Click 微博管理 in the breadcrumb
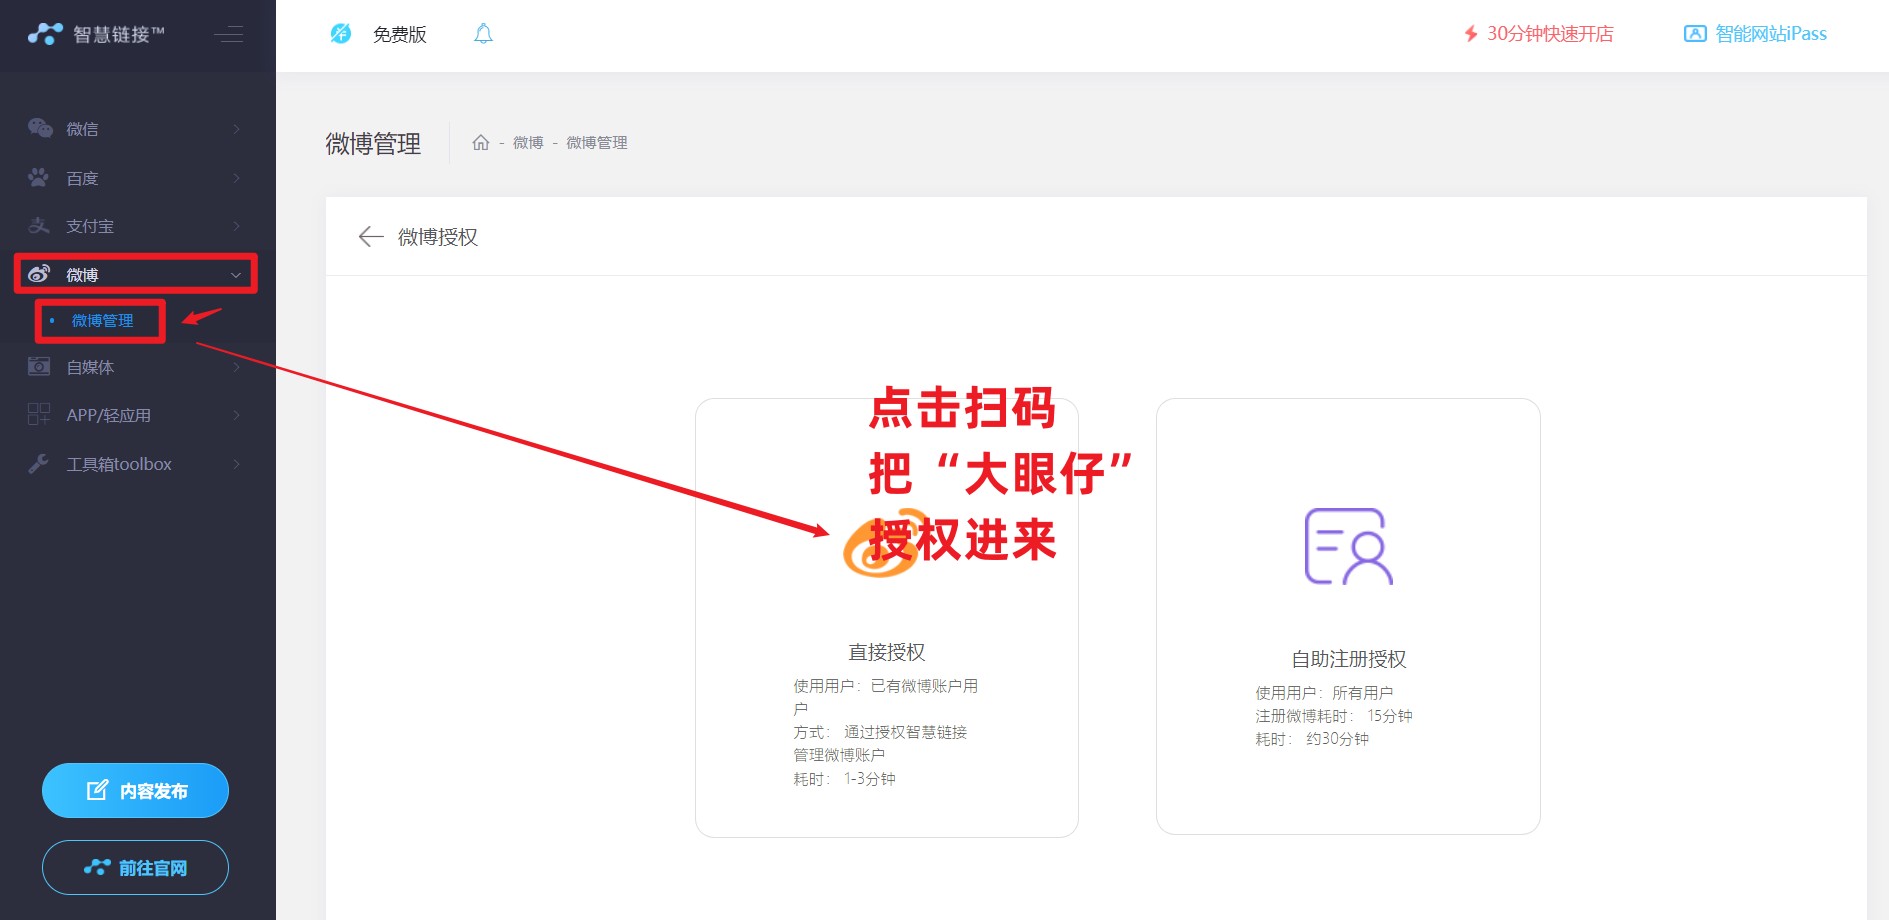 click(x=597, y=143)
